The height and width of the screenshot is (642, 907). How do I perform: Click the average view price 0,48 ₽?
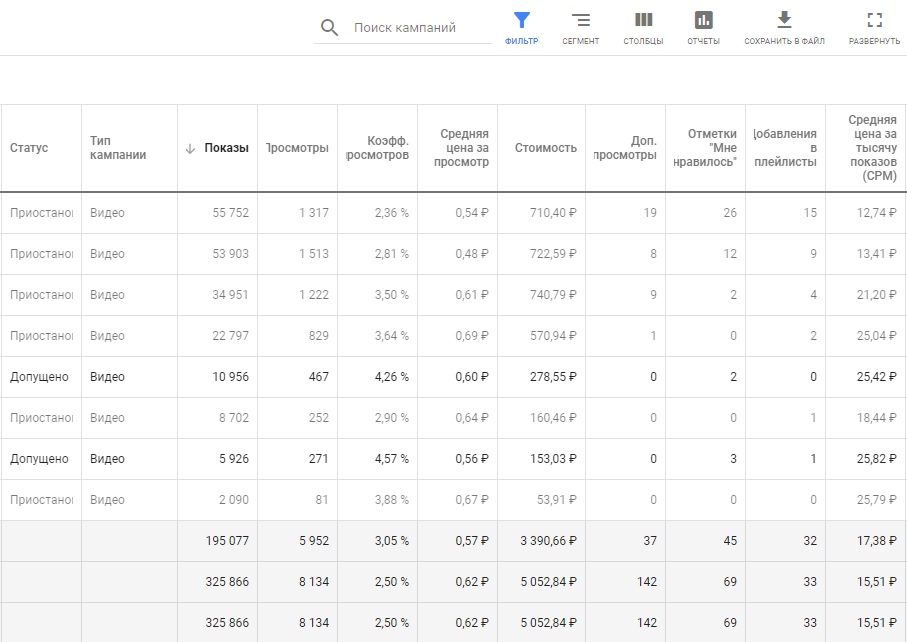click(471, 254)
